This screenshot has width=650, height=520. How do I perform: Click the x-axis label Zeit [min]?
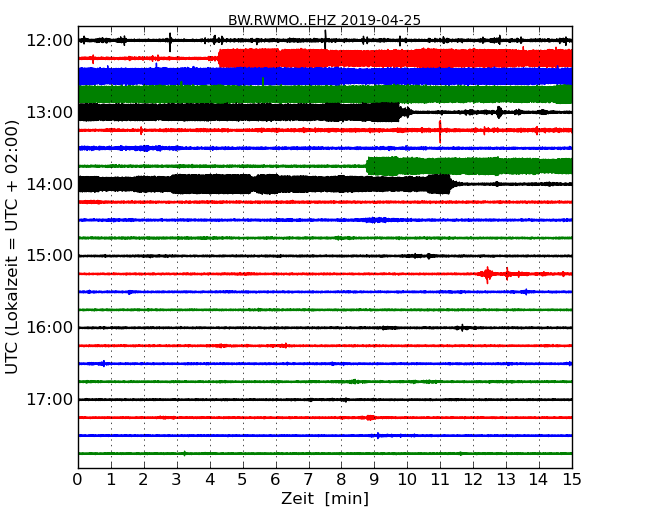click(x=325, y=498)
